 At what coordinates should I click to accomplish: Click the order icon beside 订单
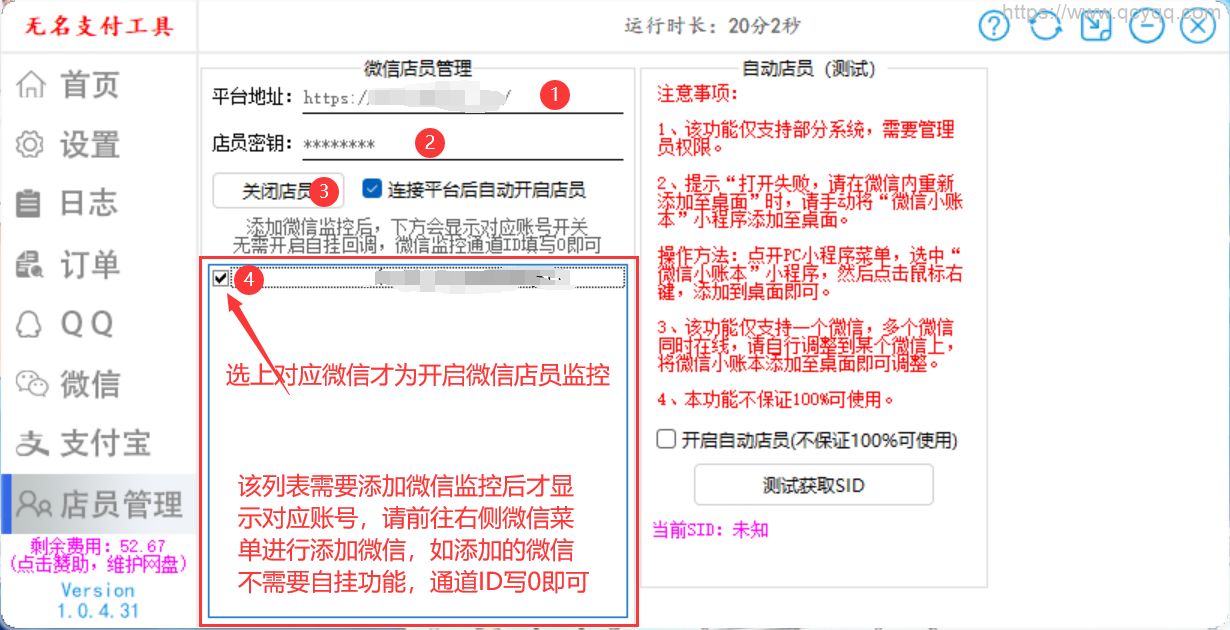click(31, 265)
